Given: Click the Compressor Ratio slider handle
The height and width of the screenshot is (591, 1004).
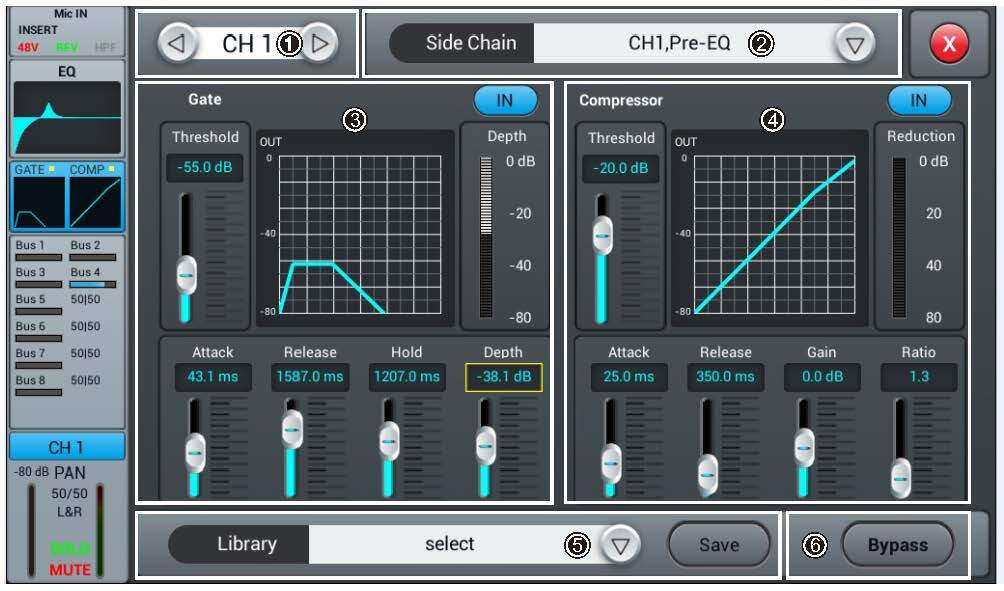Looking at the screenshot, I should (x=901, y=476).
